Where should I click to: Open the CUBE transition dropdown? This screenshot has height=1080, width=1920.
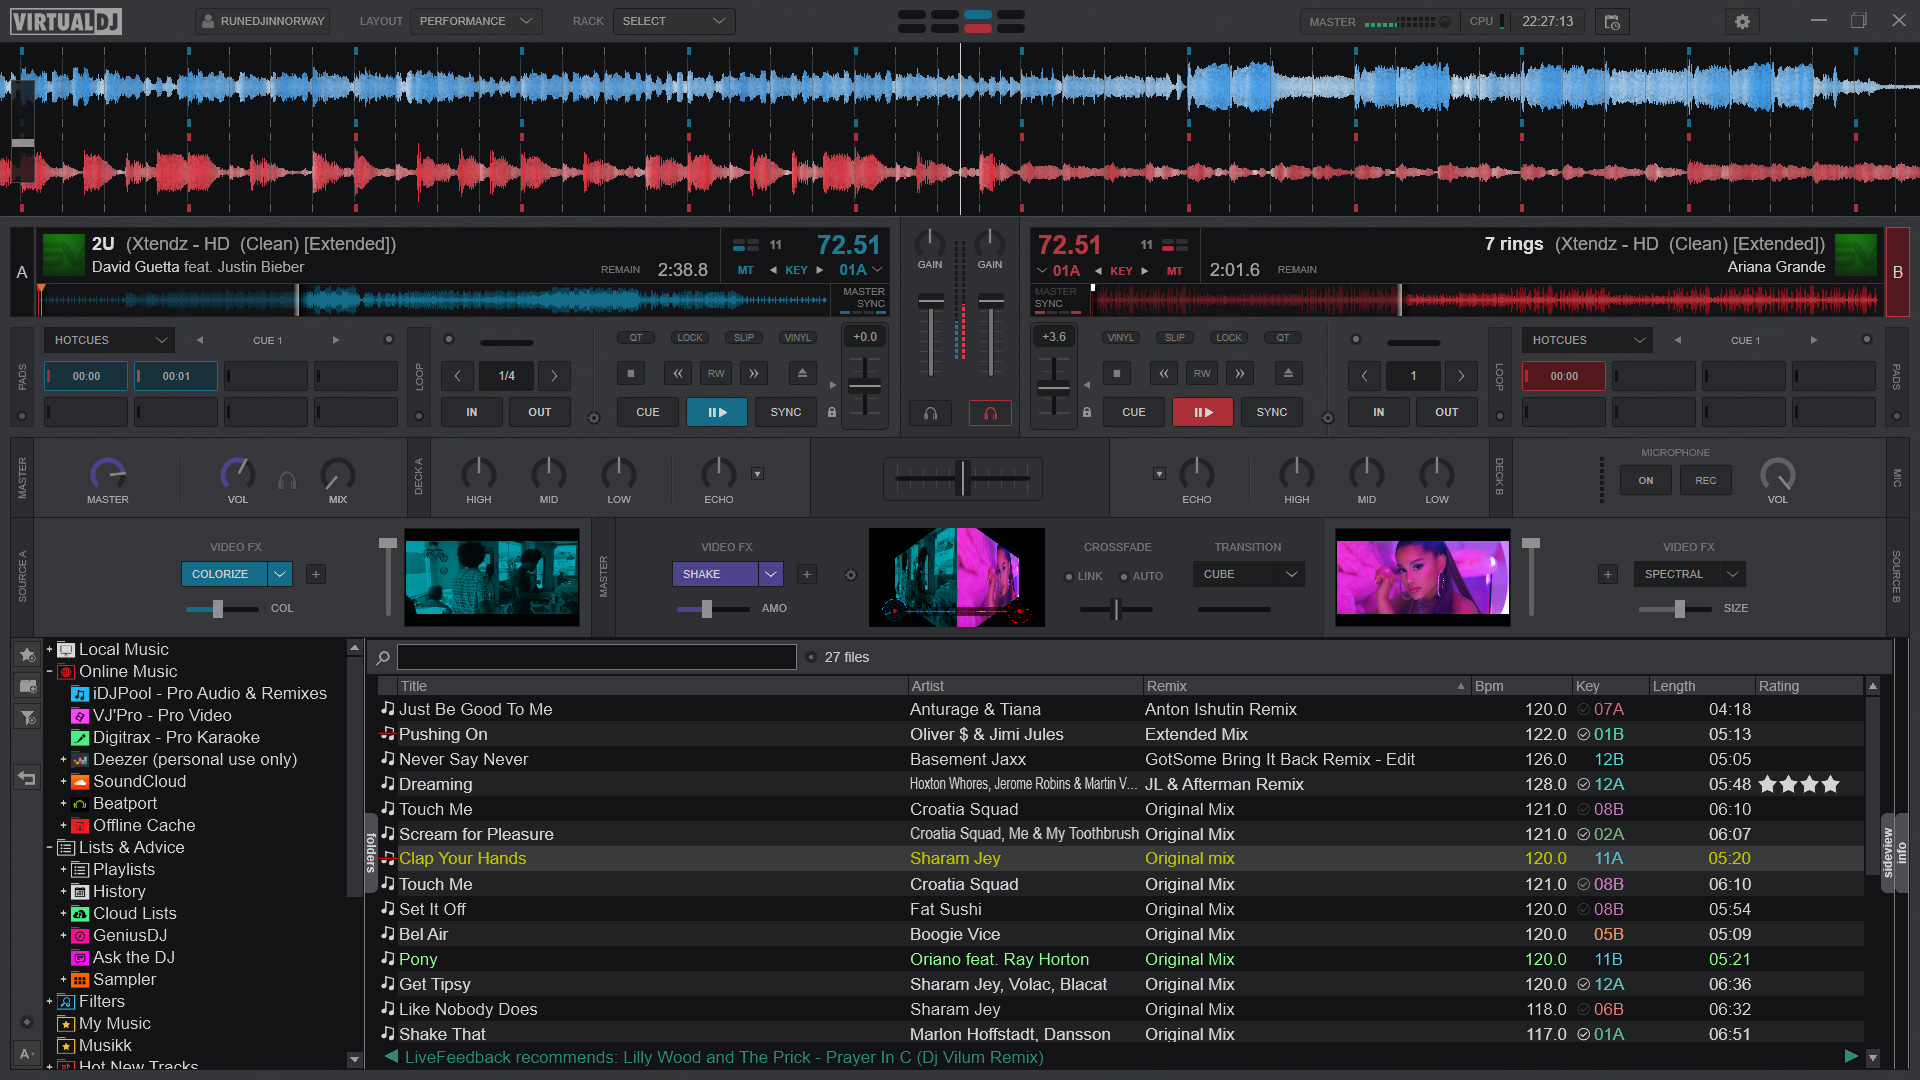pos(1248,573)
